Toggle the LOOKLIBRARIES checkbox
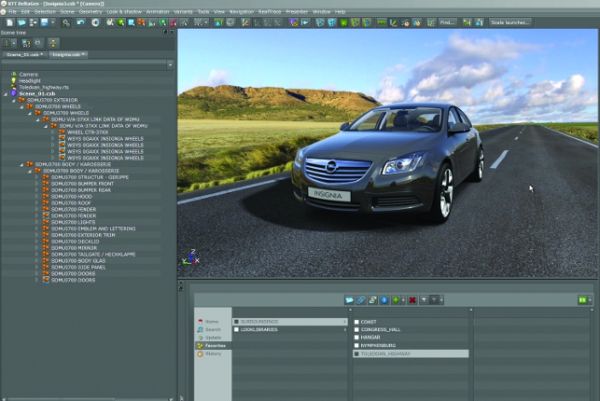600x401 pixels. [x=236, y=329]
